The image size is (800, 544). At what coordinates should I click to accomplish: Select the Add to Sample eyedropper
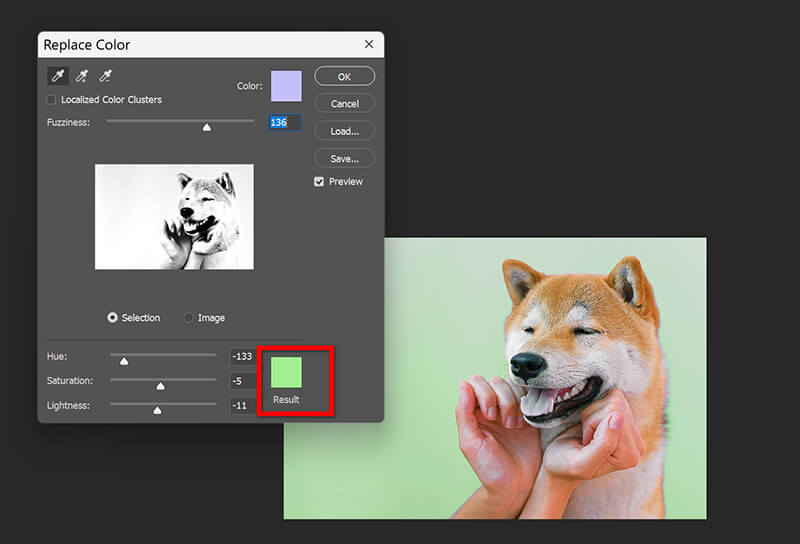tap(82, 76)
